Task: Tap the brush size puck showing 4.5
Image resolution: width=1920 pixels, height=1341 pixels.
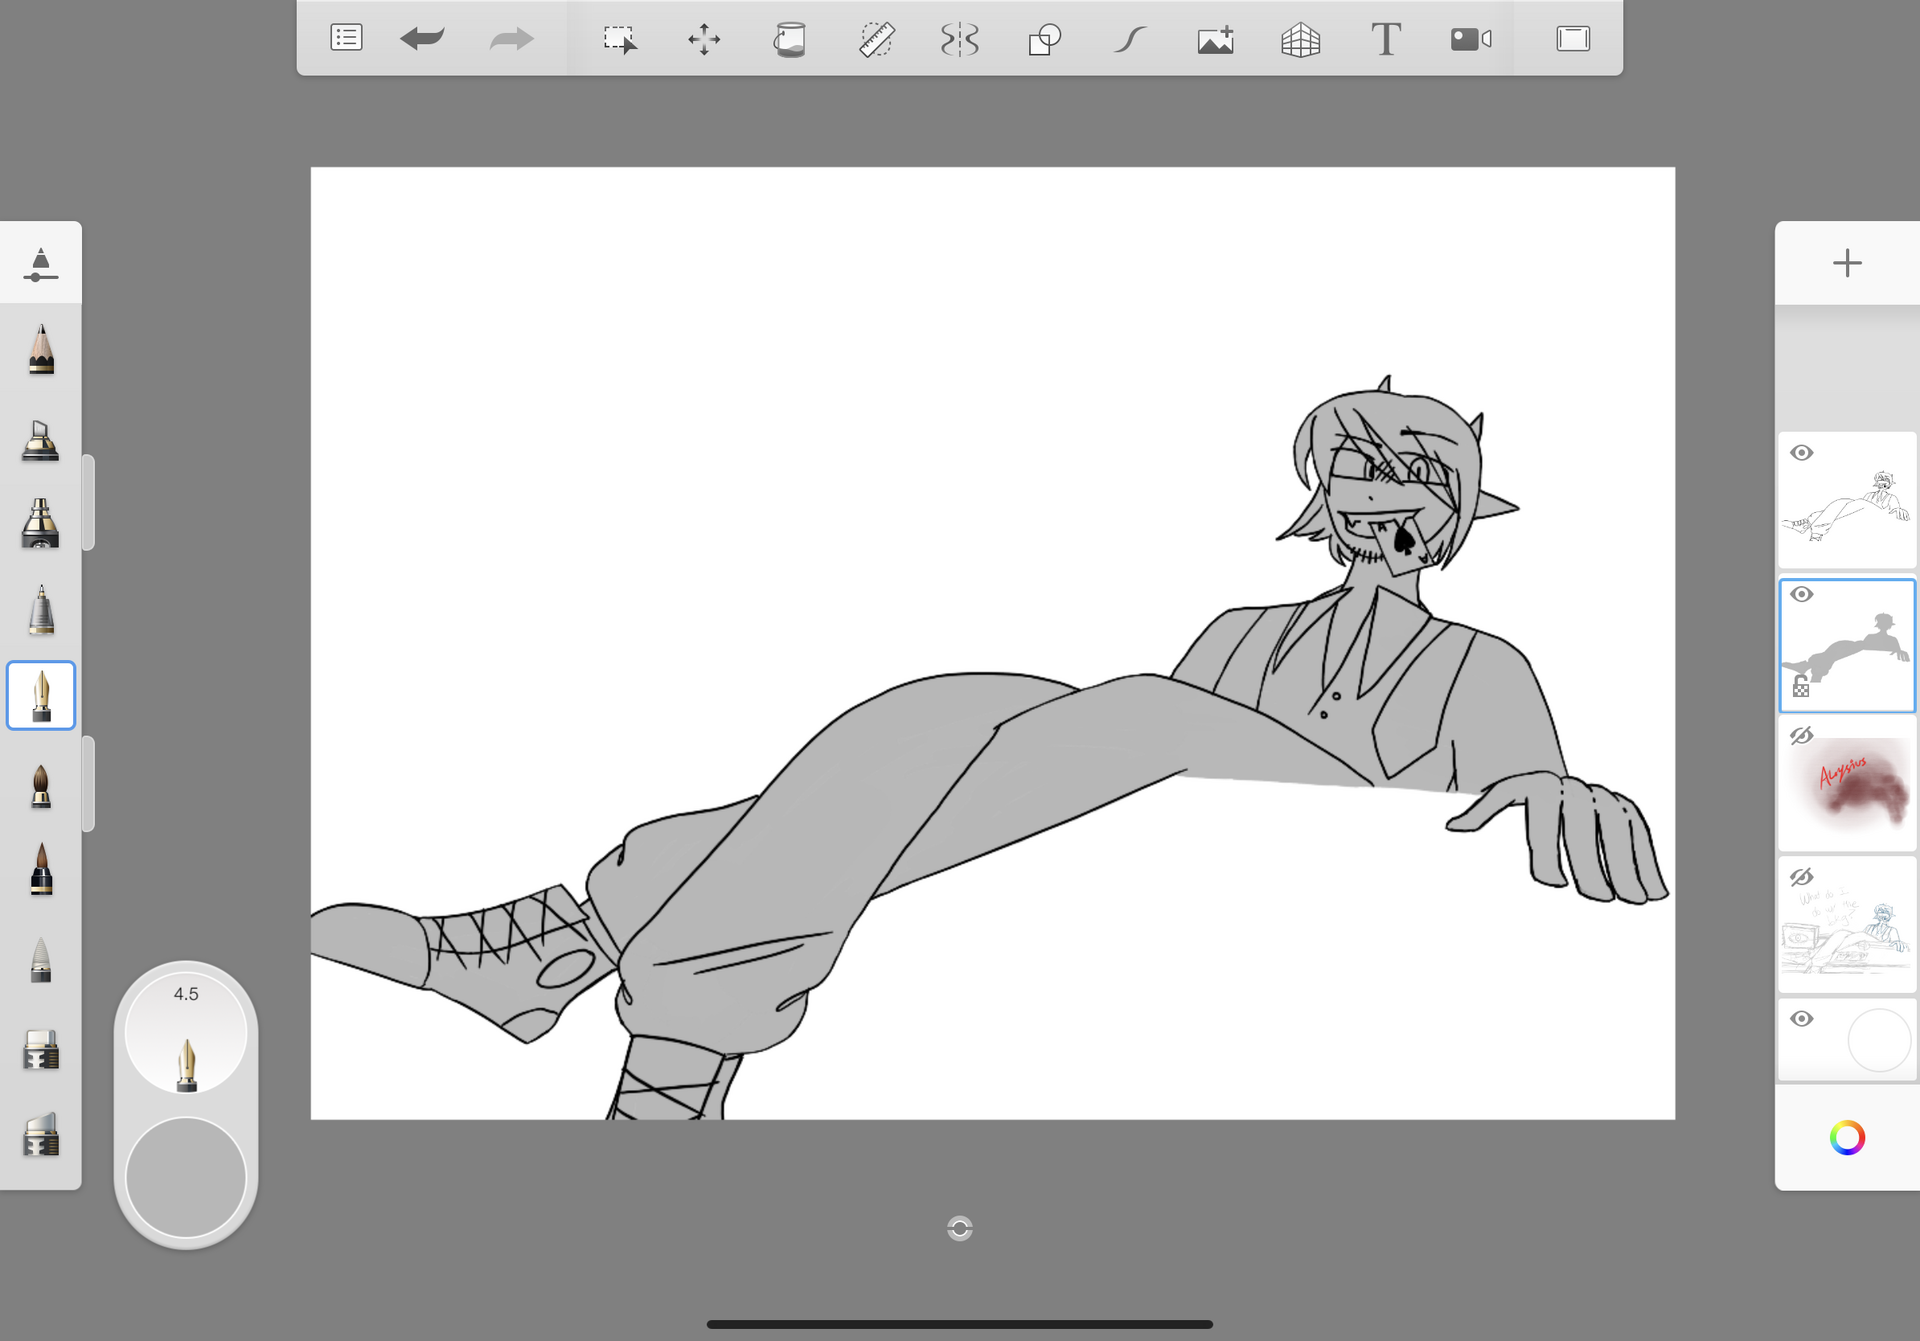Action: [x=186, y=1034]
